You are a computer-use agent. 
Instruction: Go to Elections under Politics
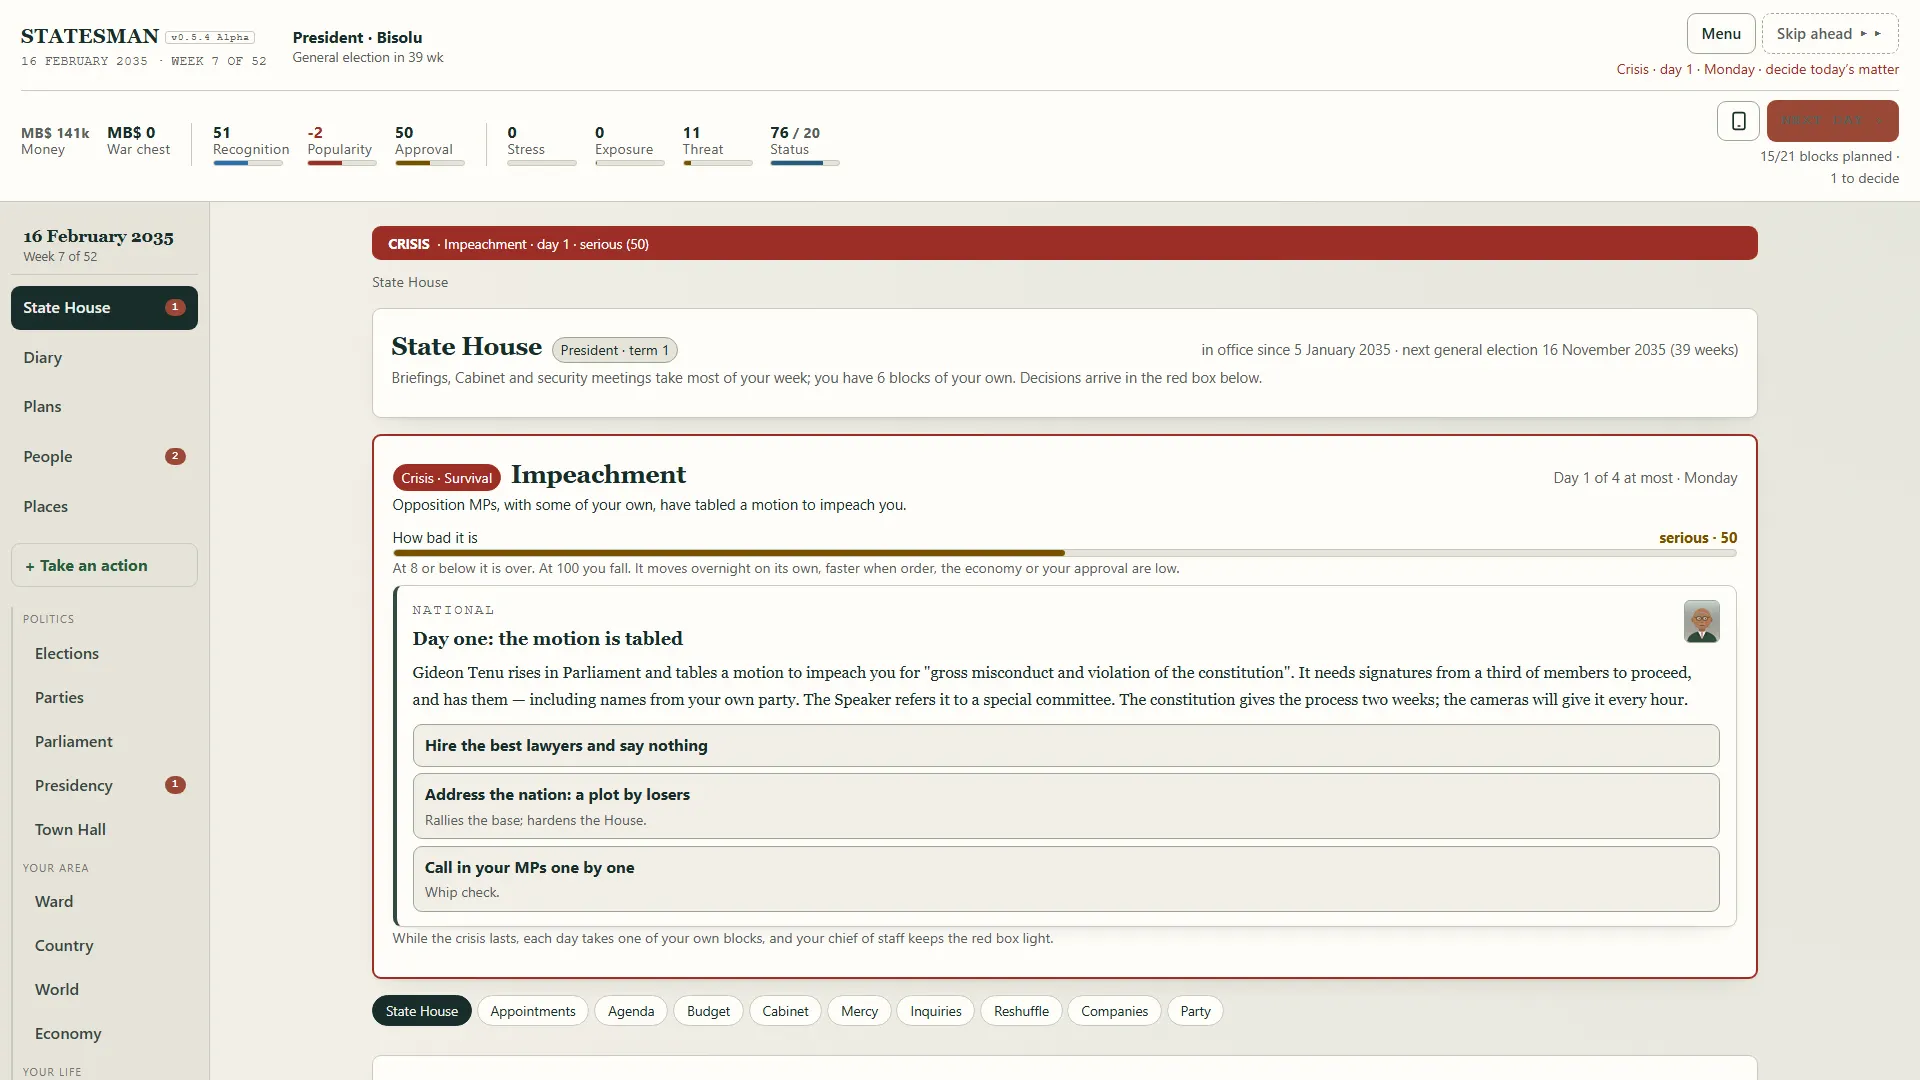(x=110, y=654)
